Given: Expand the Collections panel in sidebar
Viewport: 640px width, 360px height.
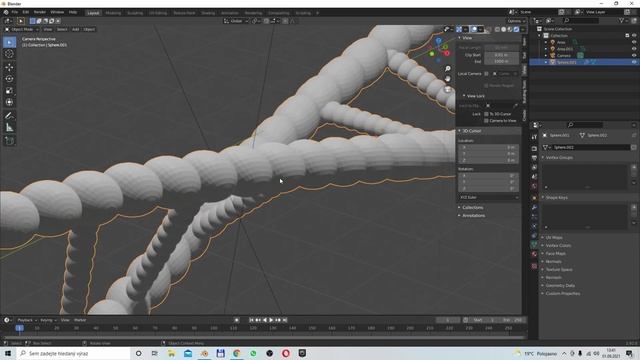Looking at the screenshot, I should 472,207.
